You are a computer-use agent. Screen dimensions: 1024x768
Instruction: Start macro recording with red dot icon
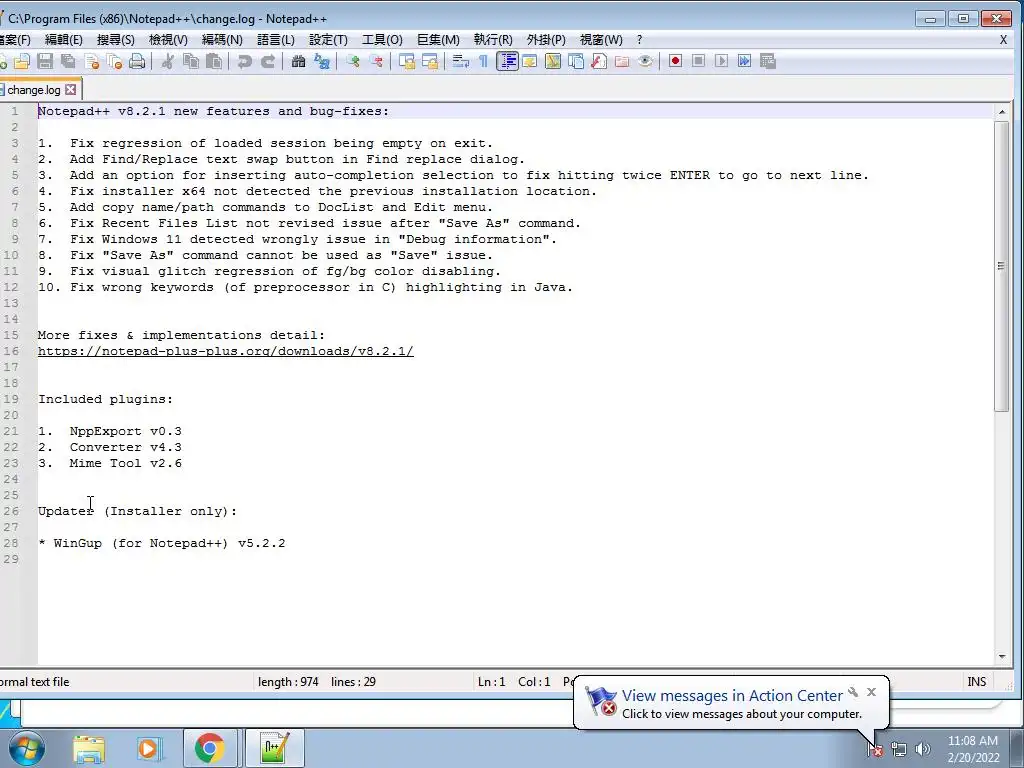click(675, 61)
